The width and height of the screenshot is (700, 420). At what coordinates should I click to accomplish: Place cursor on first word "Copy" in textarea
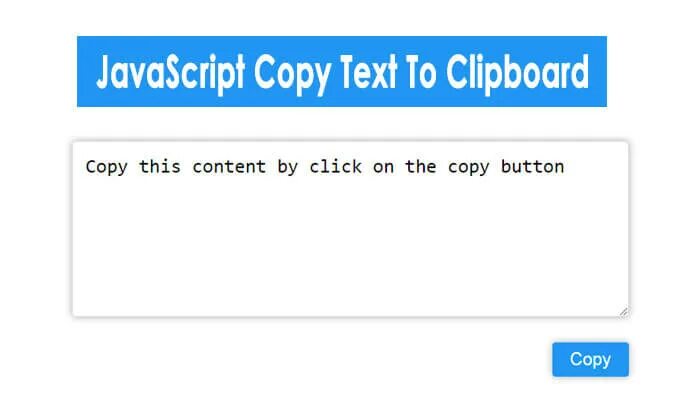coord(106,167)
